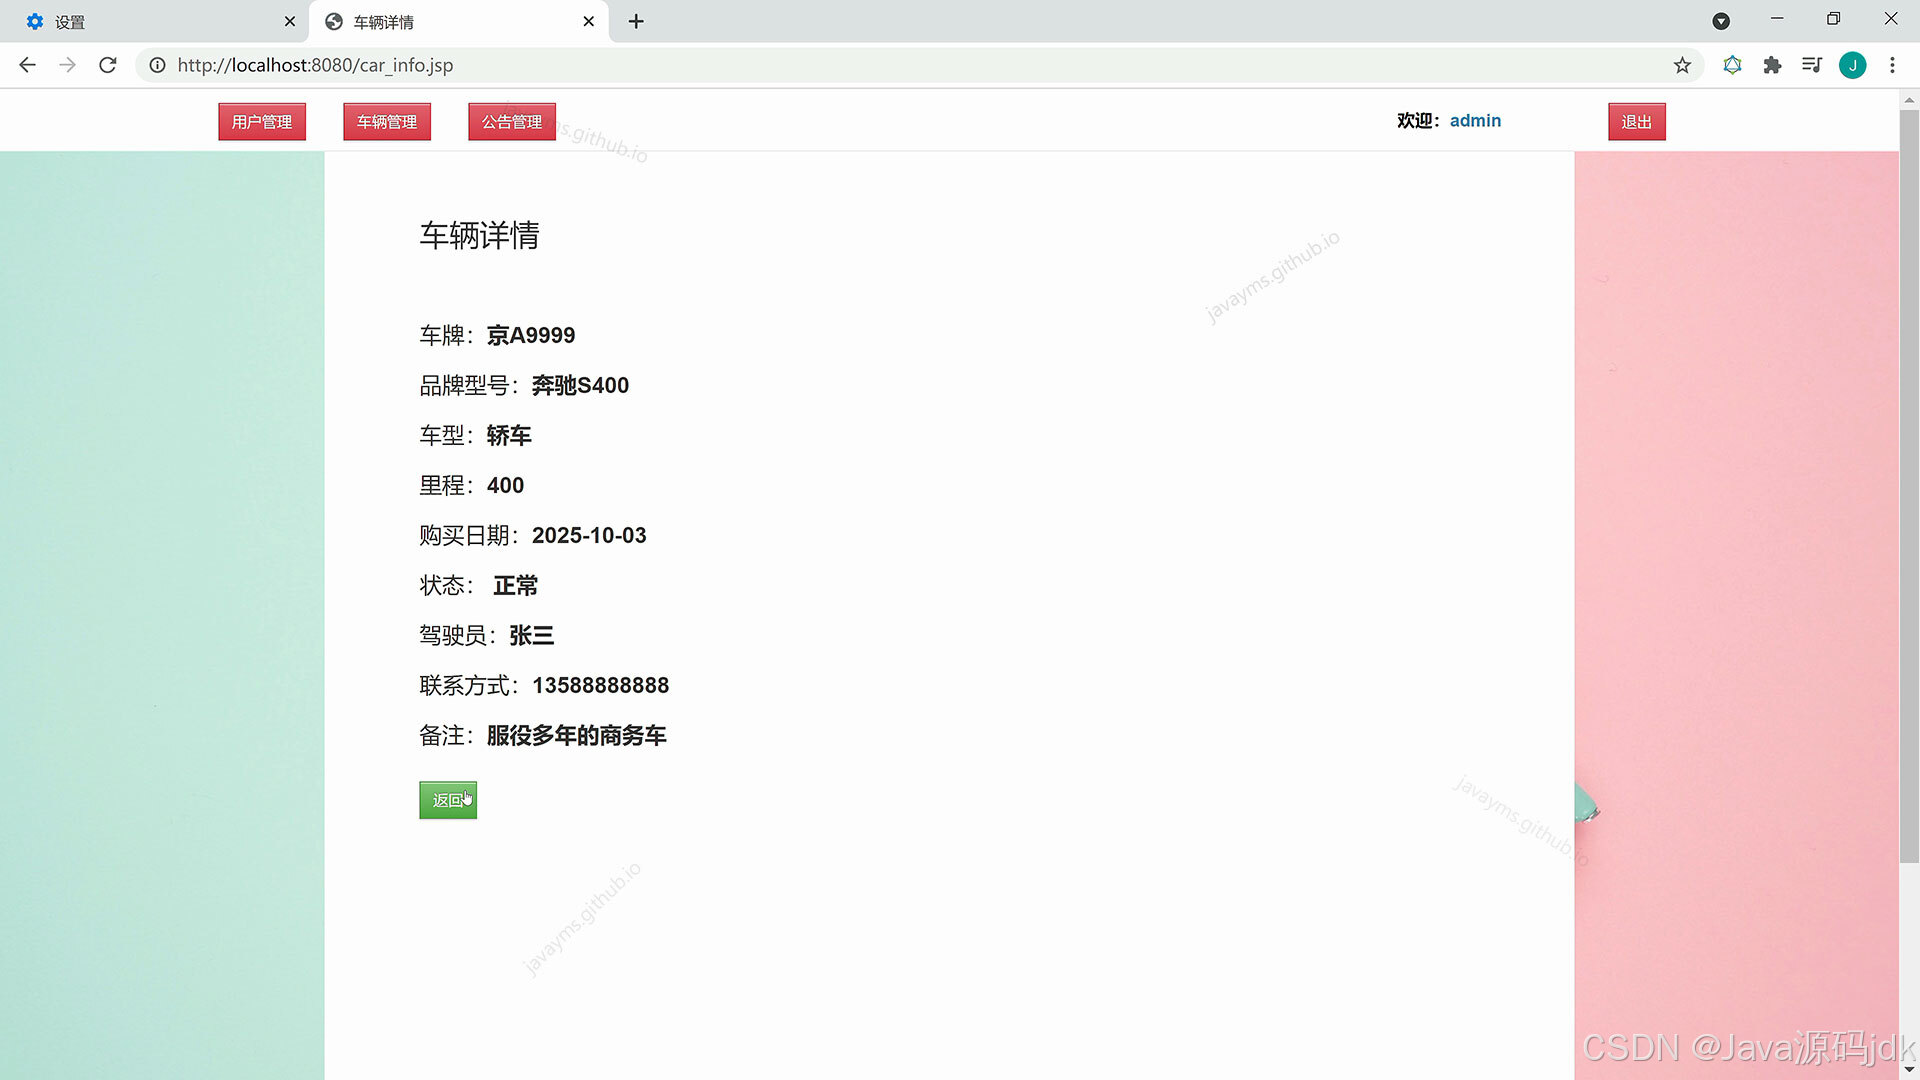The image size is (1920, 1080).
Task: Open a new tab with plus button
Action: point(636,21)
